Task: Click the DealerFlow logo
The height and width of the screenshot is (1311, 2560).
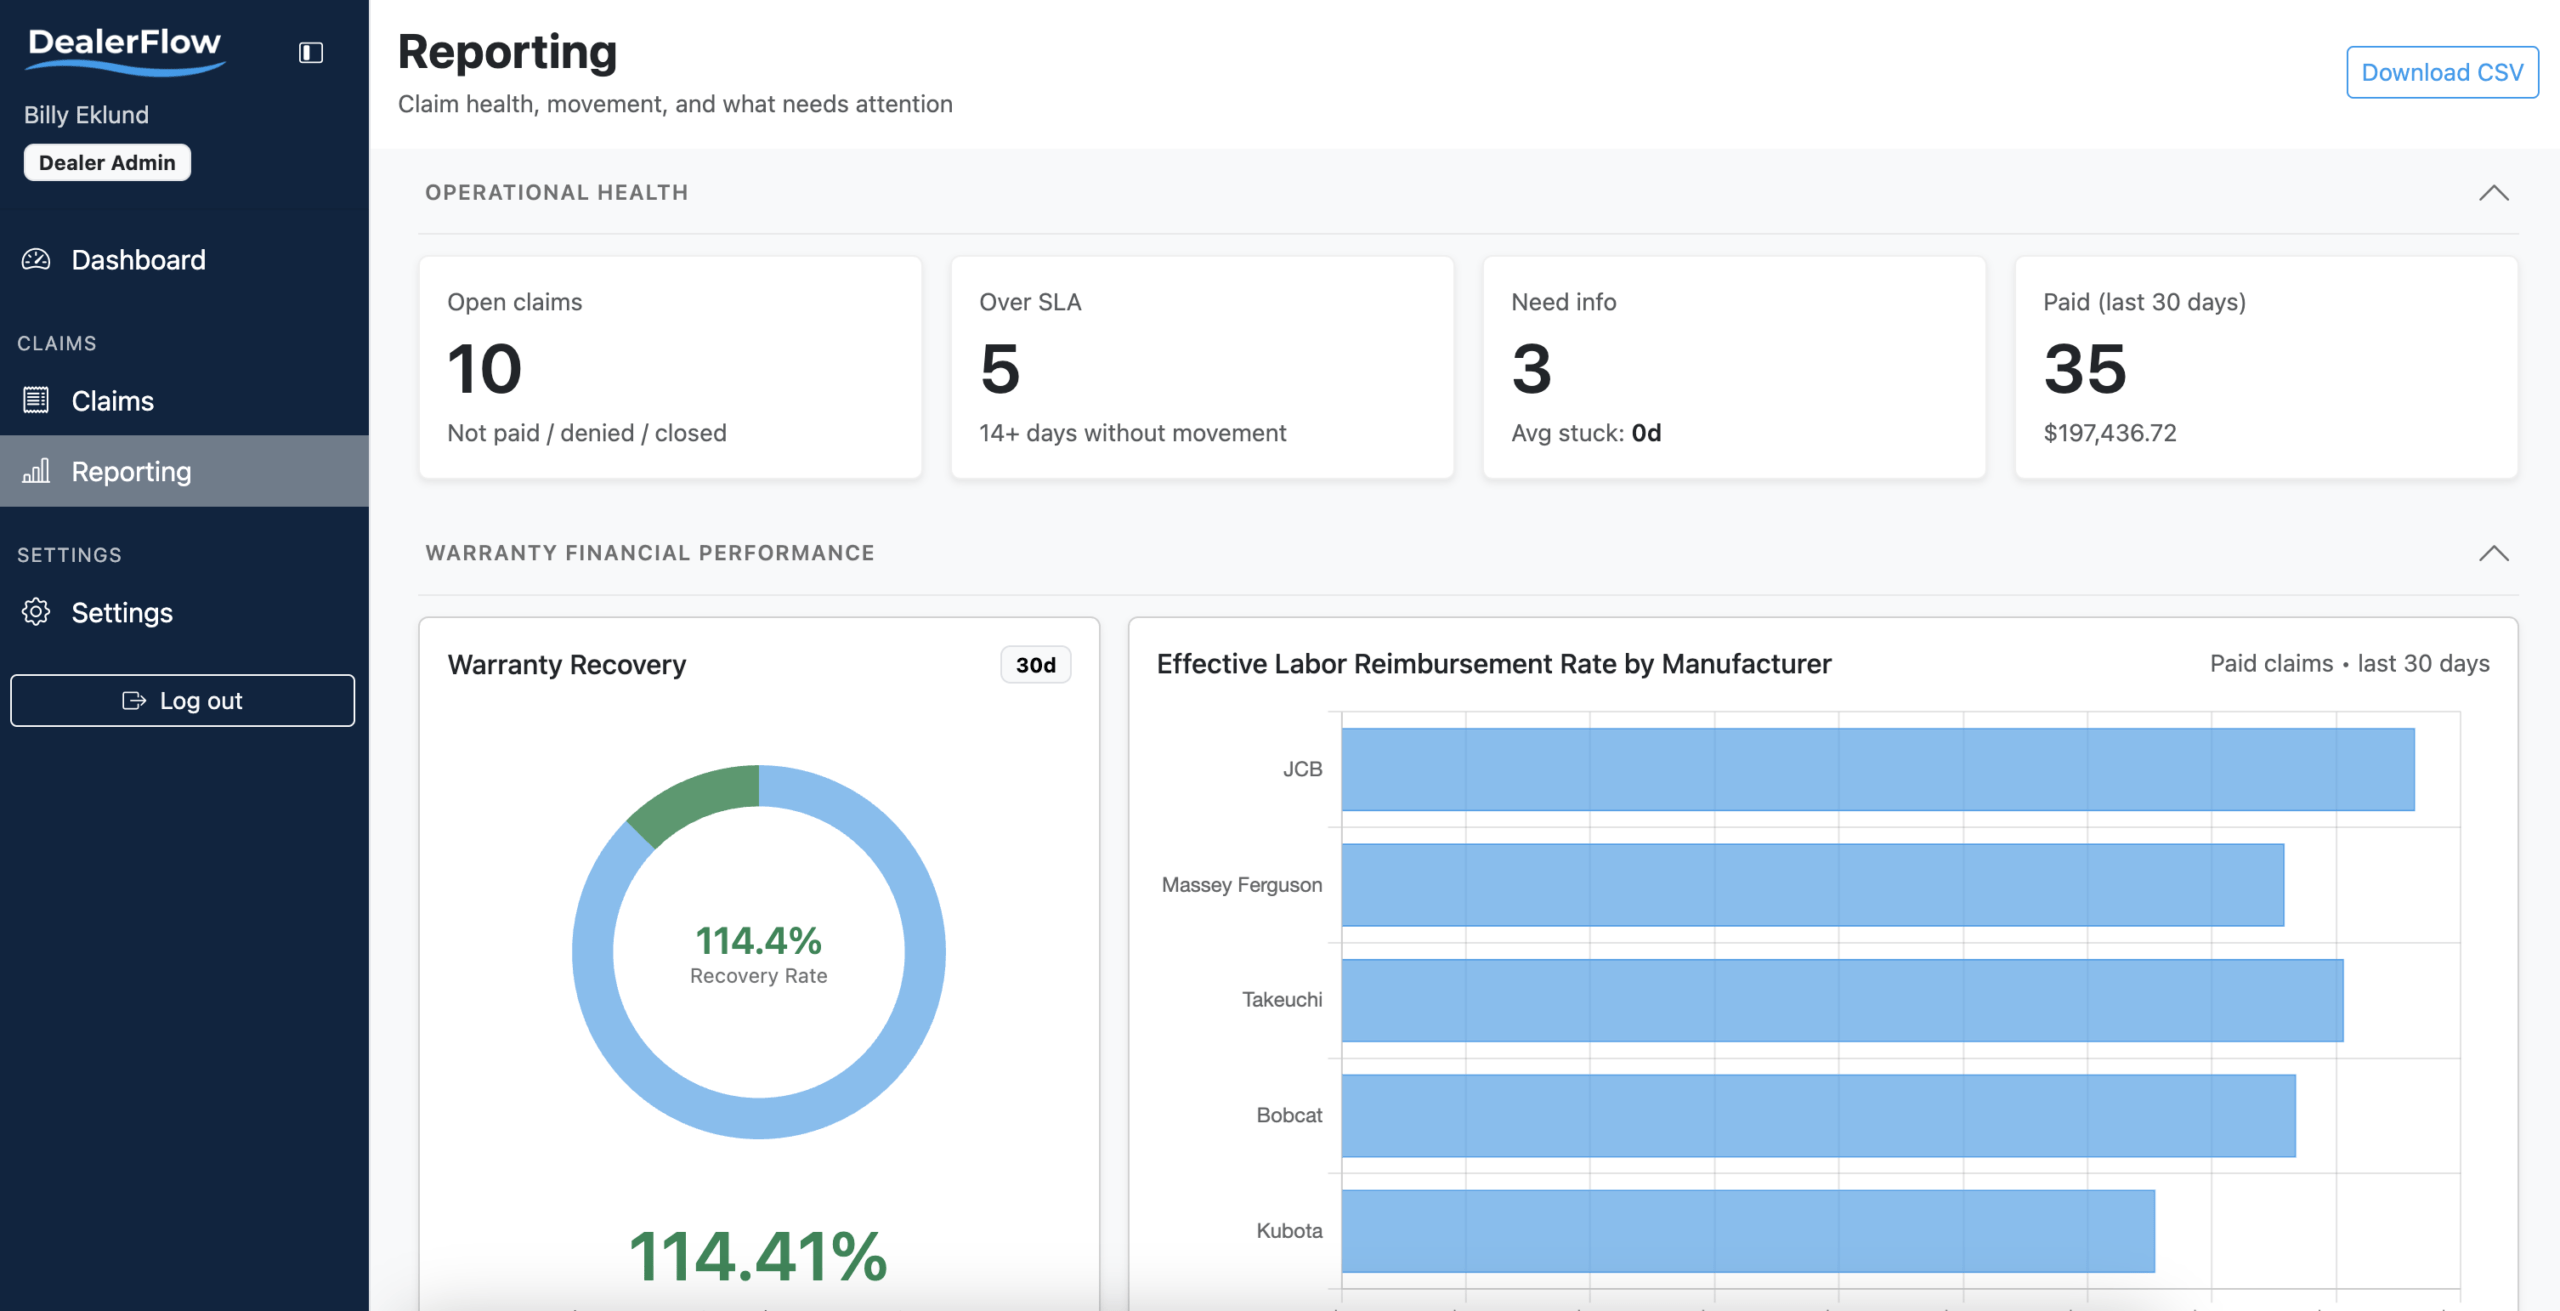Action: [125, 50]
